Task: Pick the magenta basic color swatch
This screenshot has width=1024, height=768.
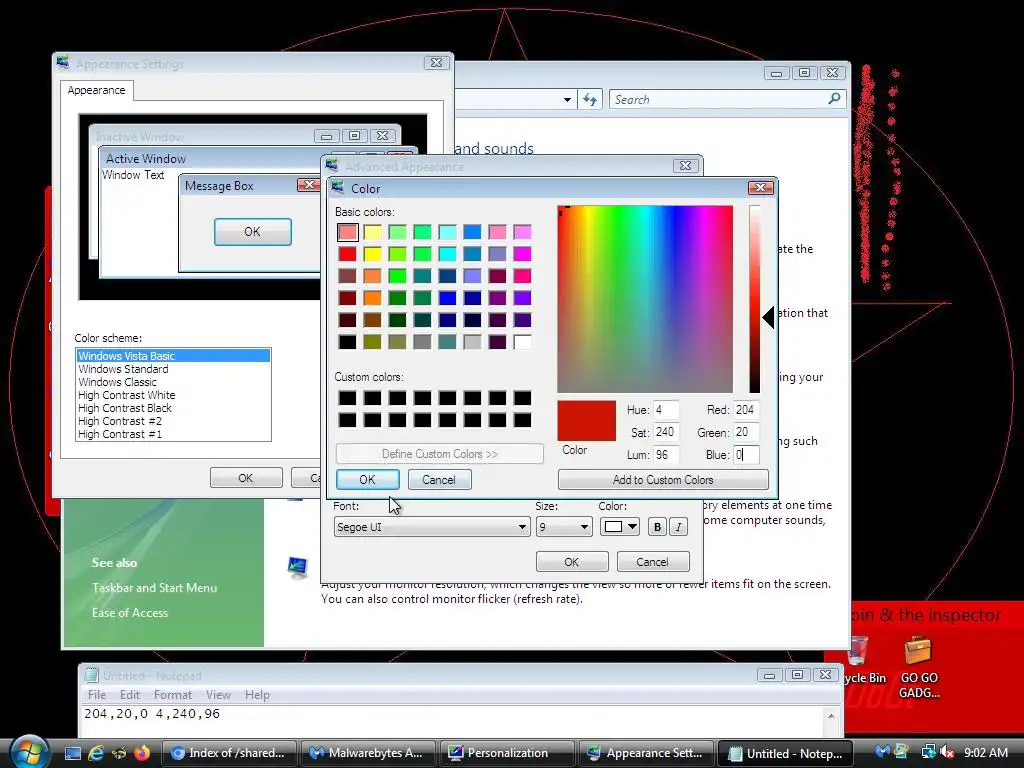Action: point(522,253)
